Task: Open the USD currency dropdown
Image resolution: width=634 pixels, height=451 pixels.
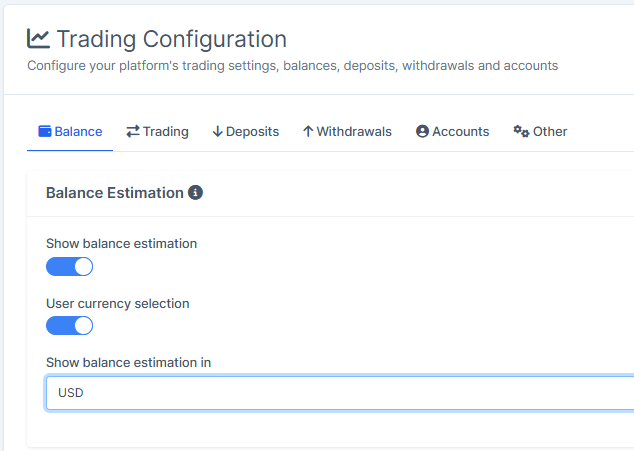Action: coord(338,393)
